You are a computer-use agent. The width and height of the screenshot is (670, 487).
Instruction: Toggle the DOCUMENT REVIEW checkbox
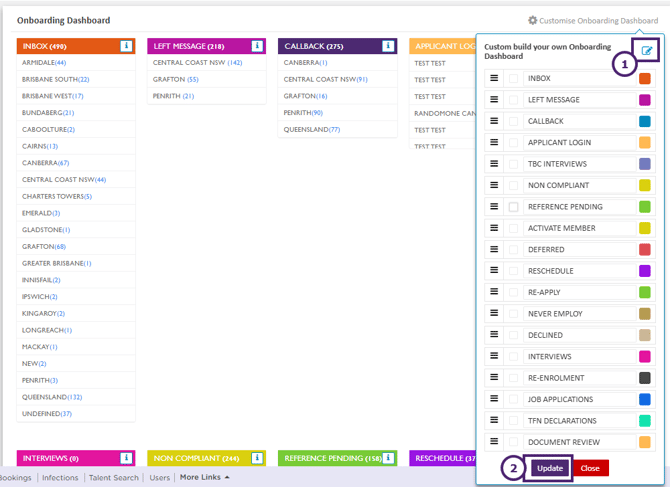click(514, 442)
